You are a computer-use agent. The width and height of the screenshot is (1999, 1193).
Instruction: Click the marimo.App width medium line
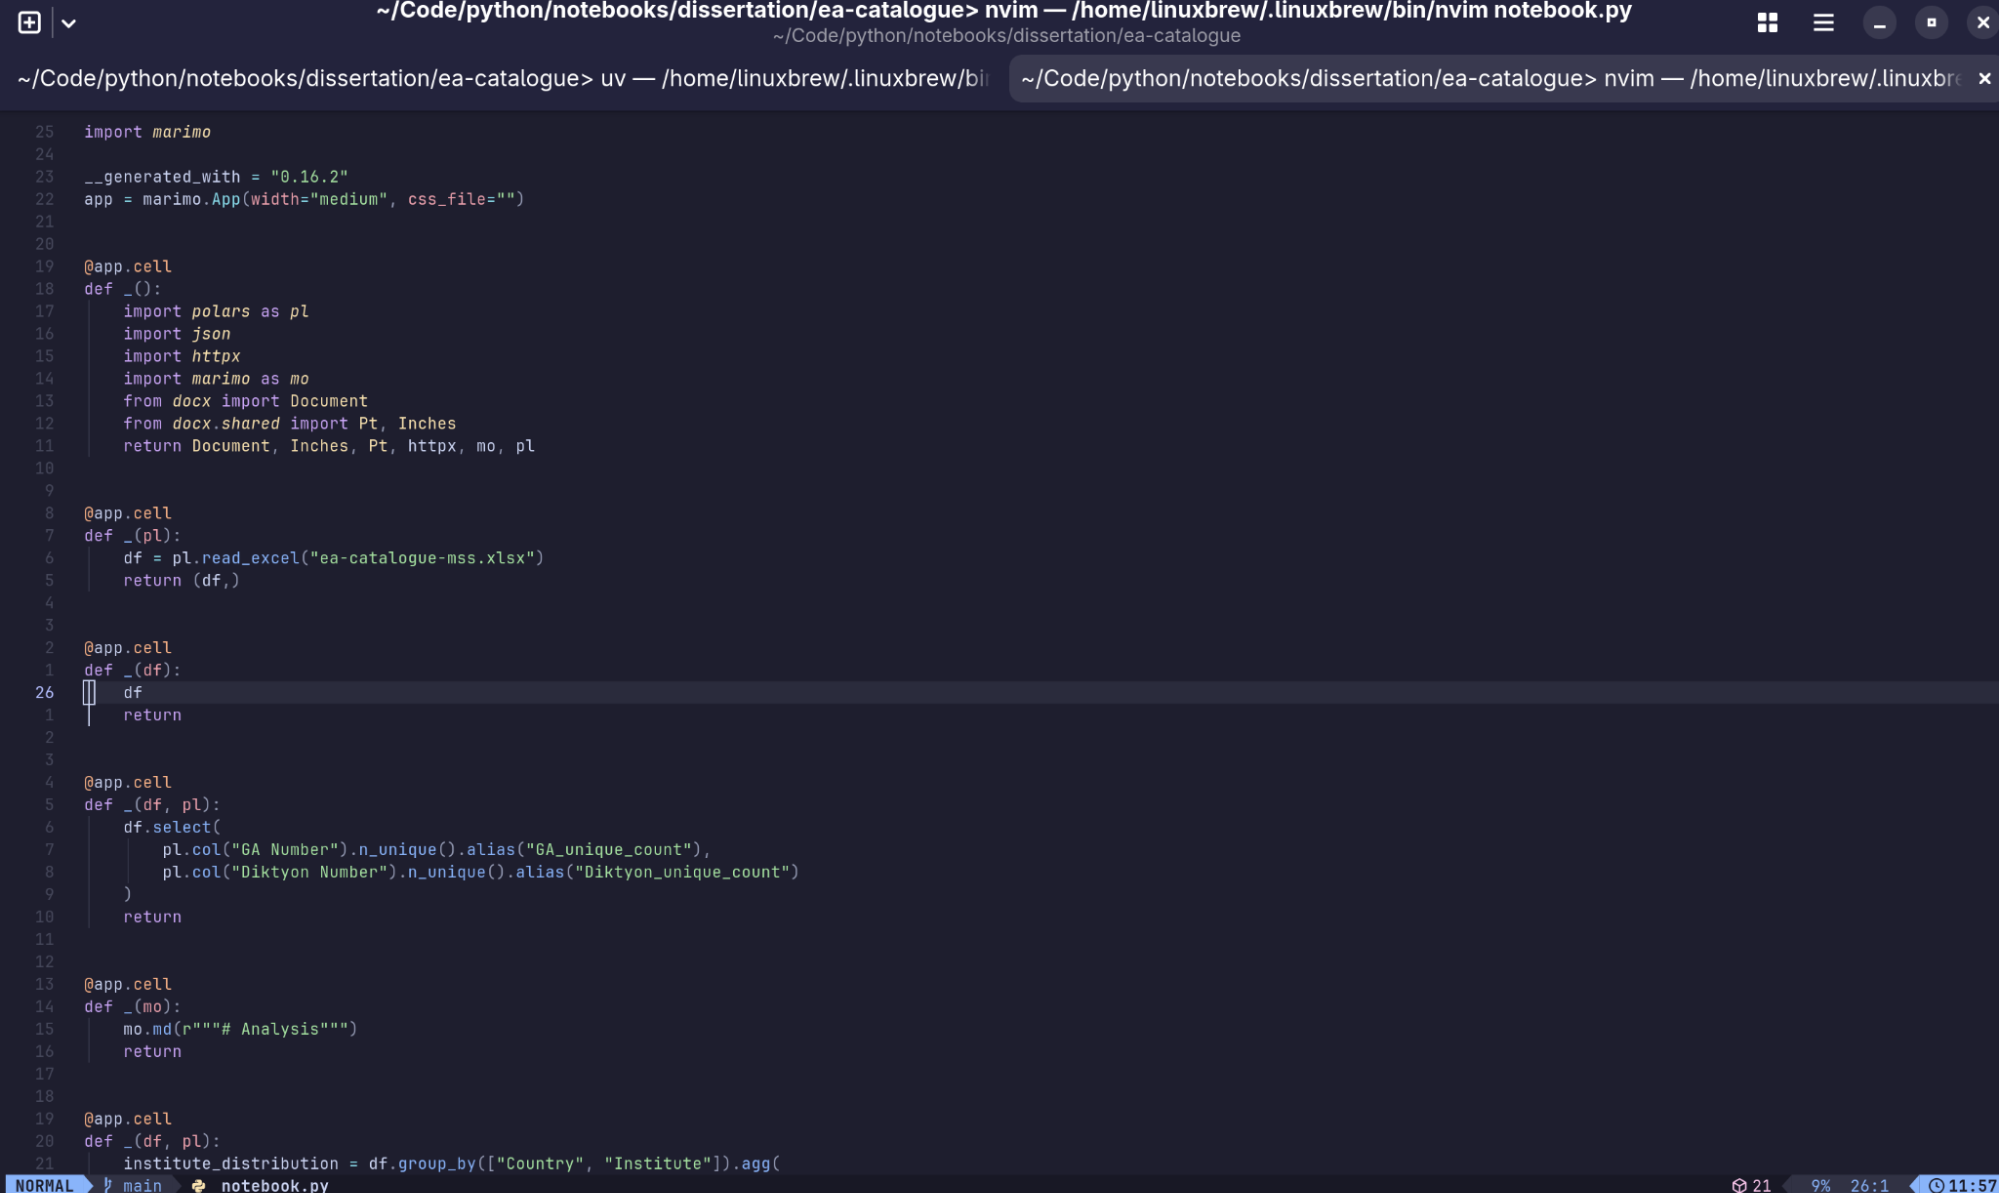304,199
